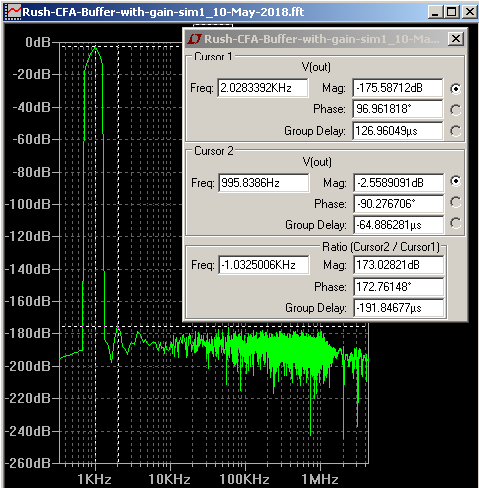The height and width of the screenshot is (488, 479).
Task: Maximize the FFT plot window
Action: pos(452,12)
